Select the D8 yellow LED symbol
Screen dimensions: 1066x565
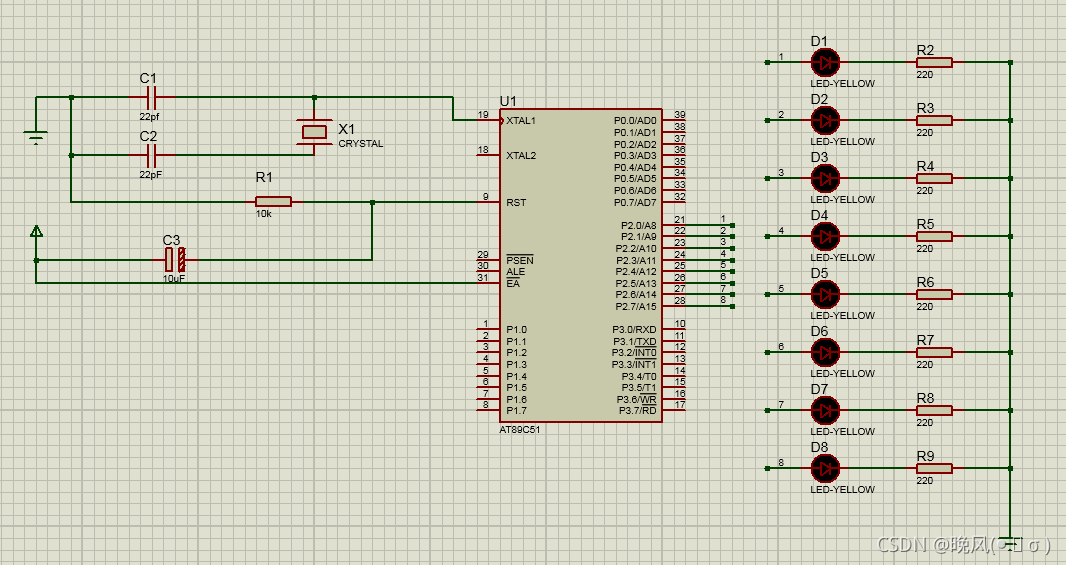(825, 468)
